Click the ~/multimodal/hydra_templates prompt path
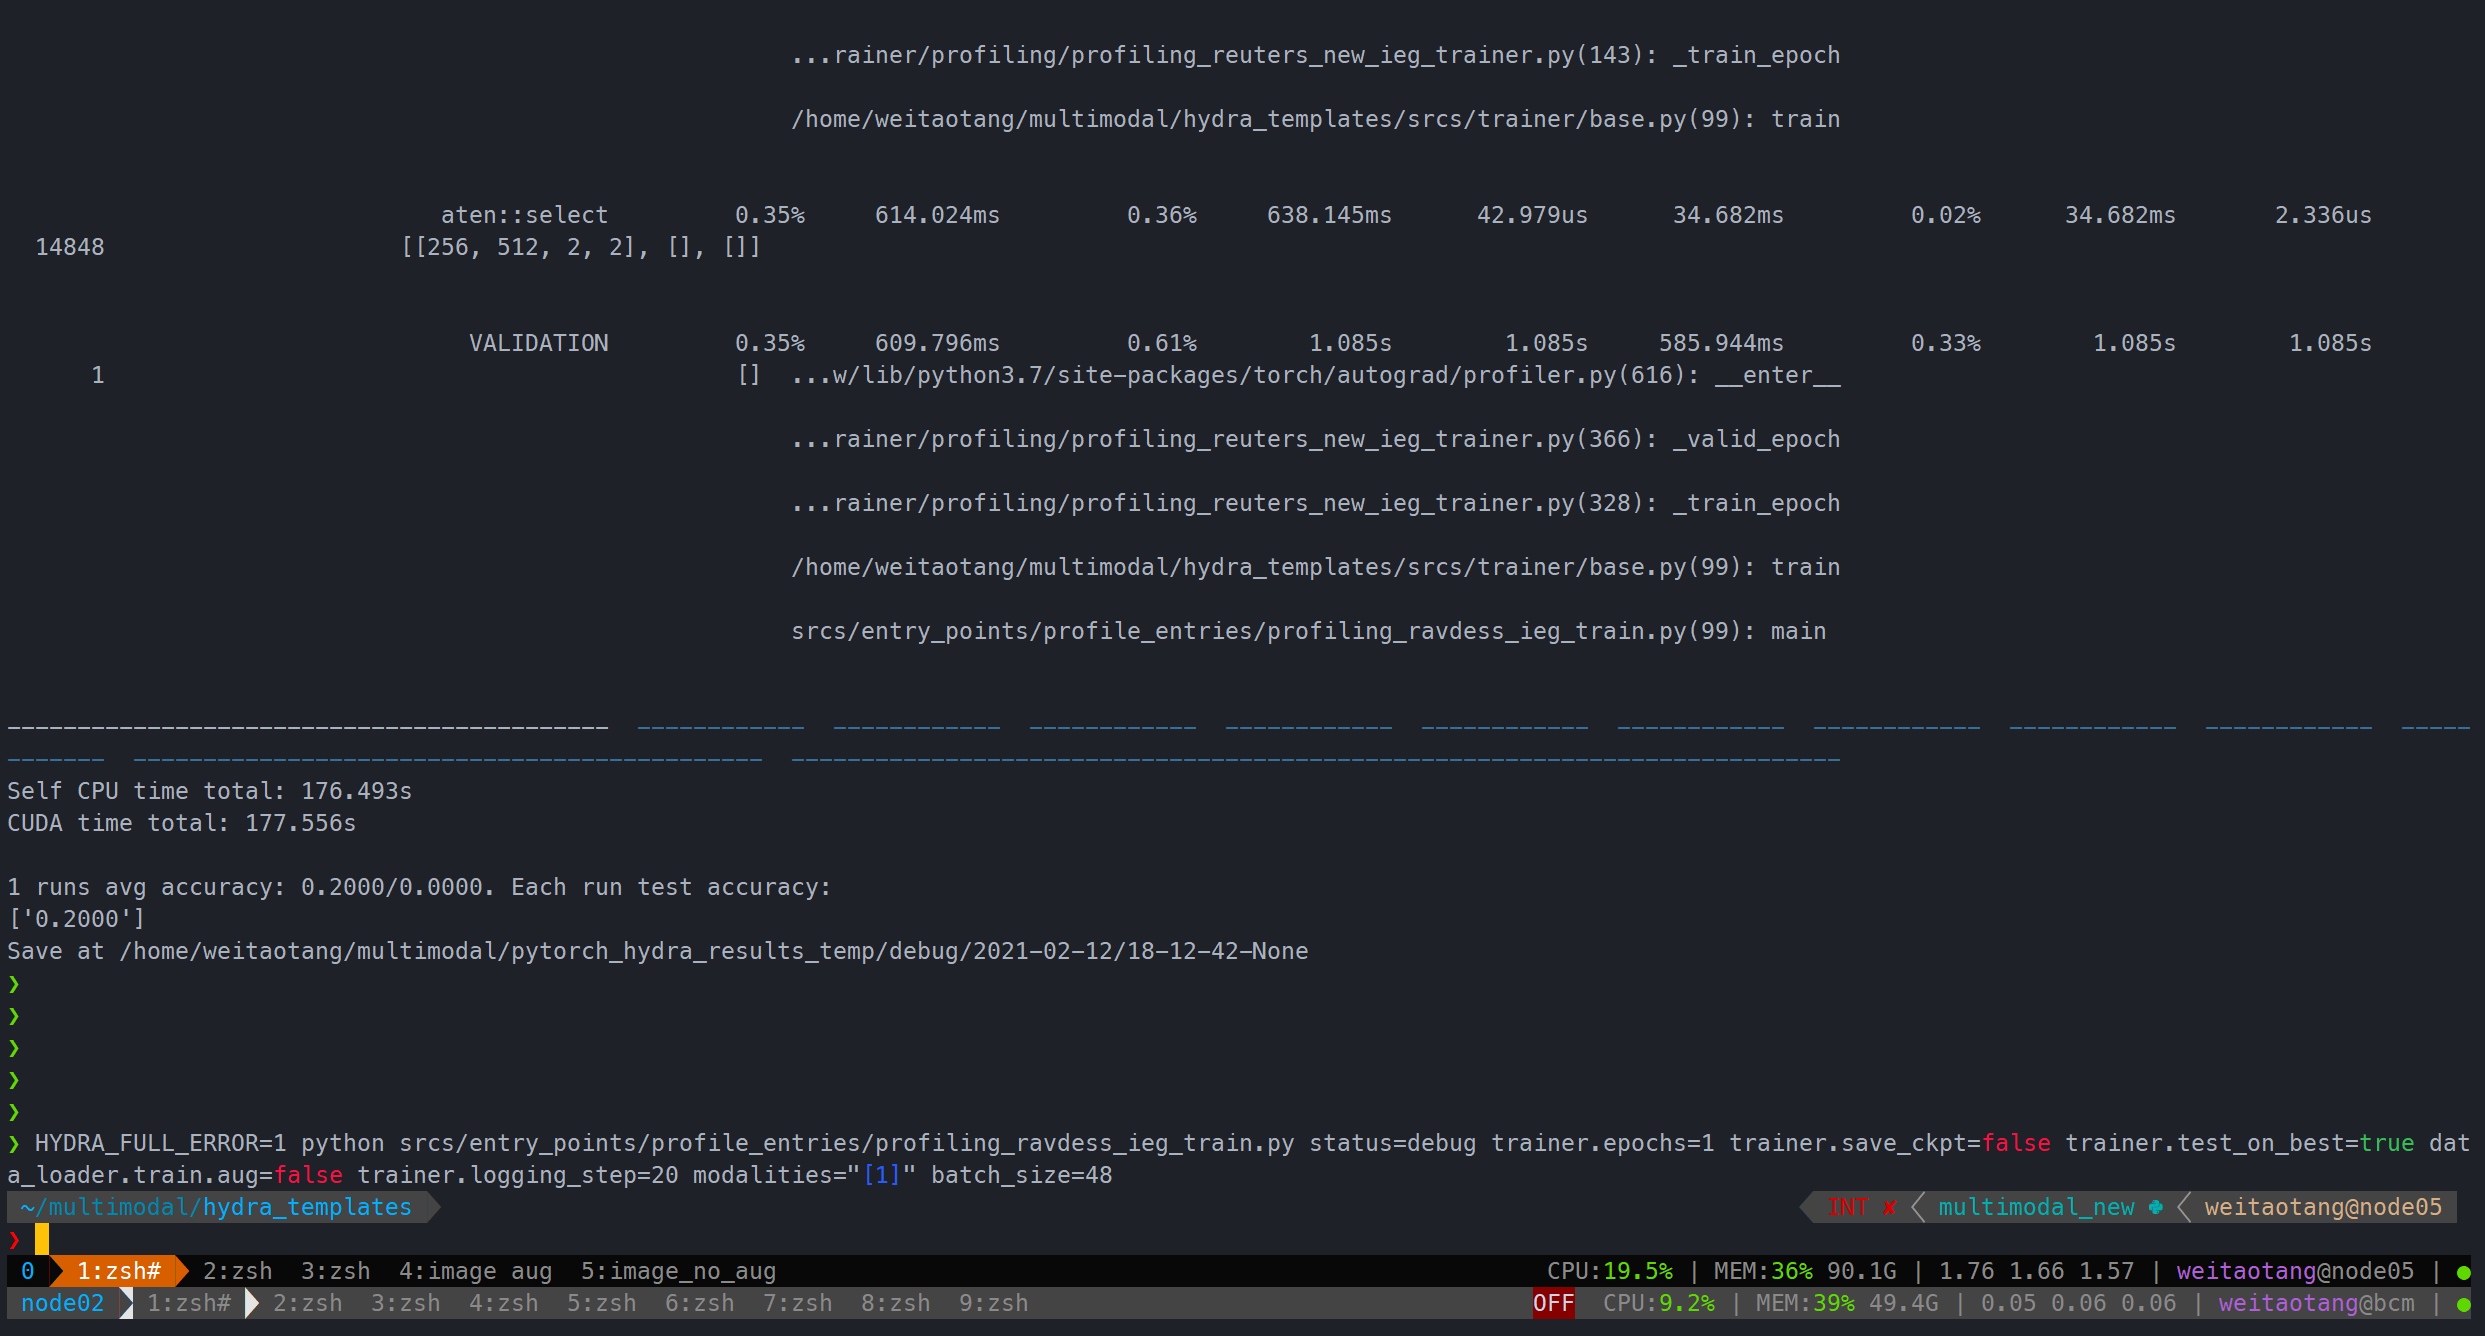The width and height of the screenshot is (2485, 1336). (216, 1207)
